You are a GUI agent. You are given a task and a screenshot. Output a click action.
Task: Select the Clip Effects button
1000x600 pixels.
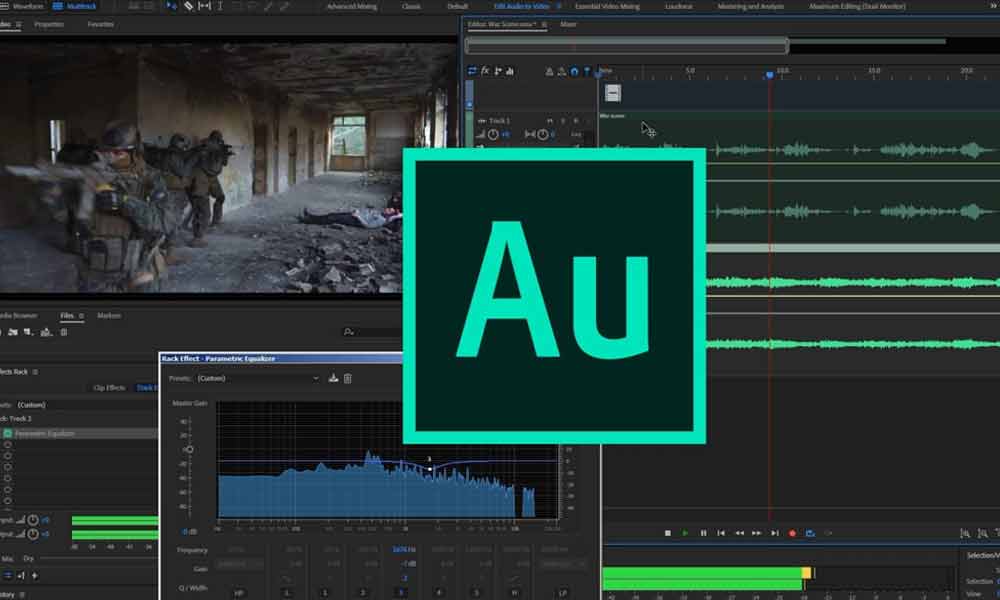click(x=109, y=387)
